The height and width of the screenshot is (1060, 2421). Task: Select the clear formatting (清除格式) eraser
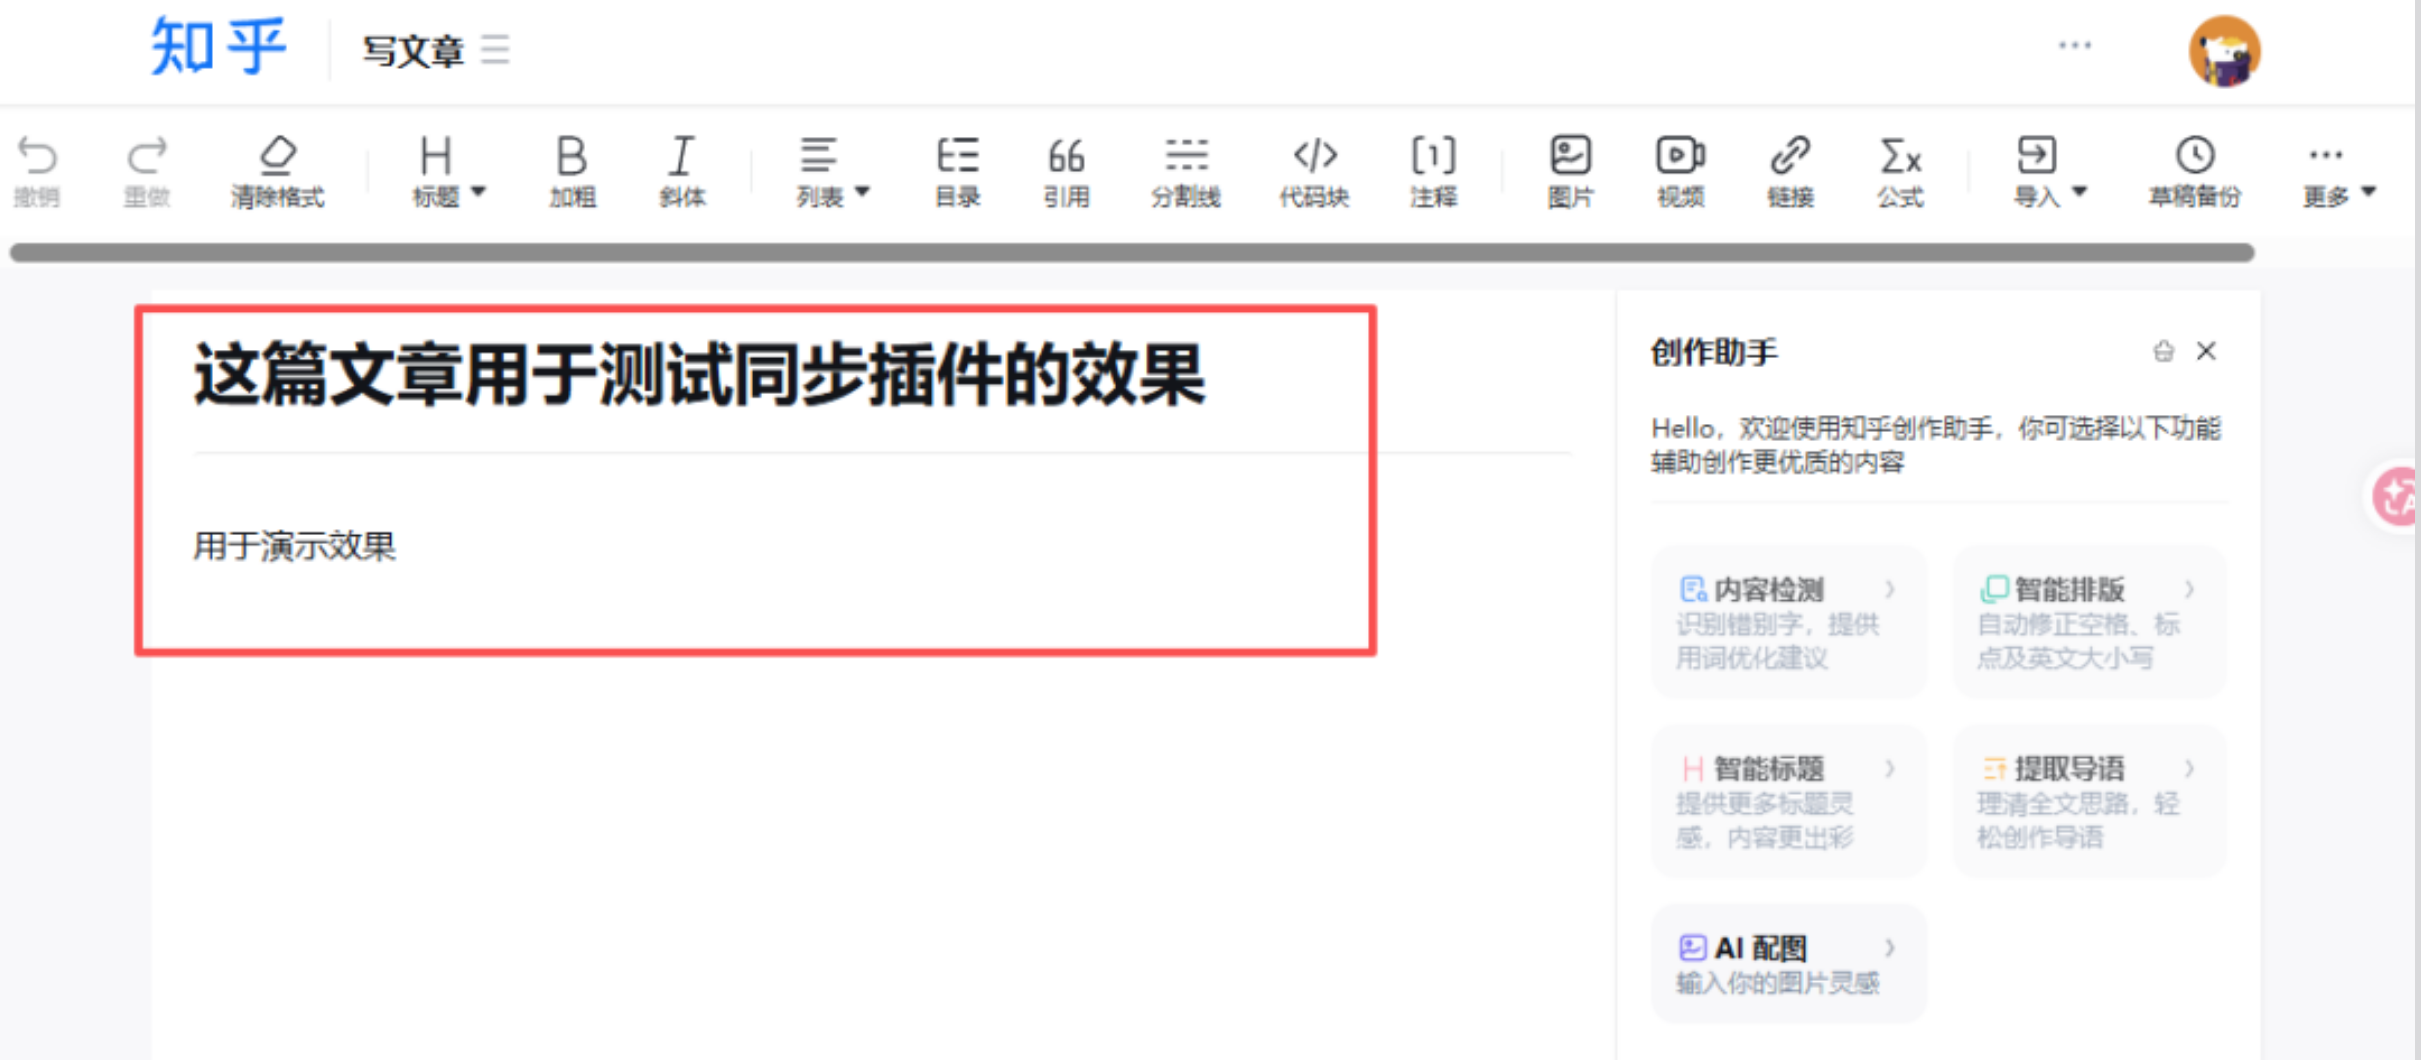(277, 155)
